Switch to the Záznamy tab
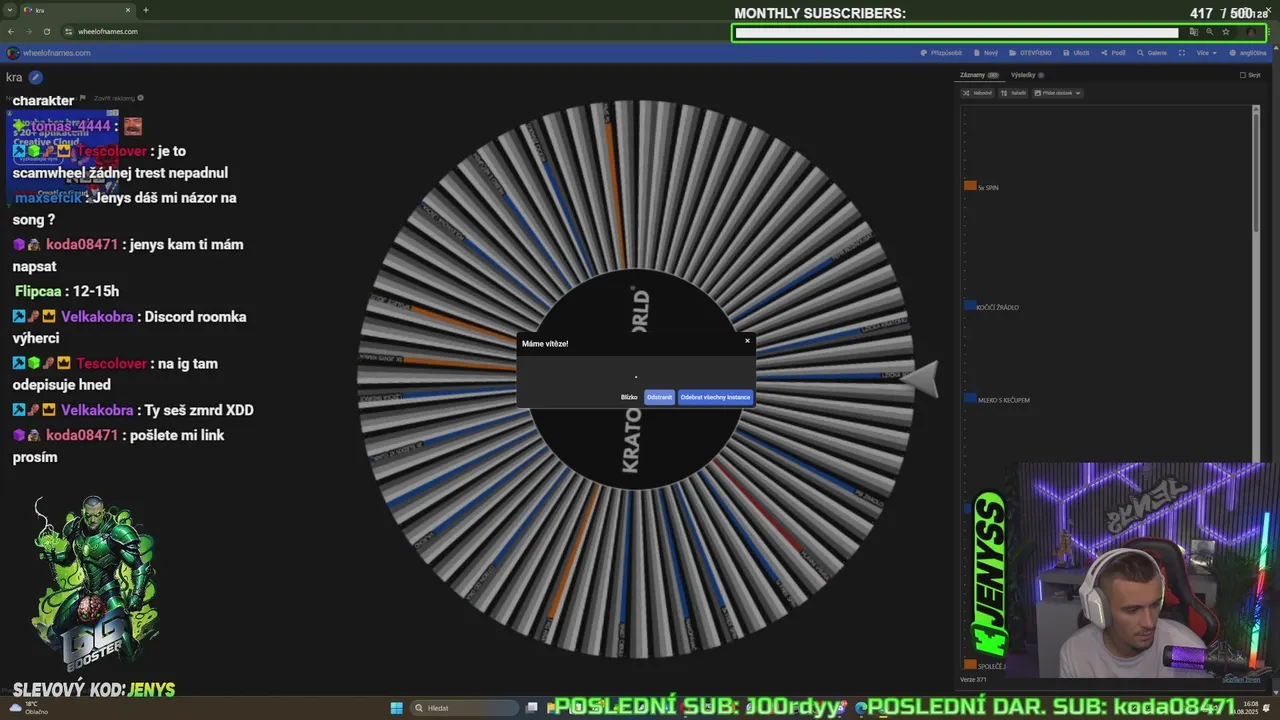The height and width of the screenshot is (720, 1280). pyautogui.click(x=978, y=75)
